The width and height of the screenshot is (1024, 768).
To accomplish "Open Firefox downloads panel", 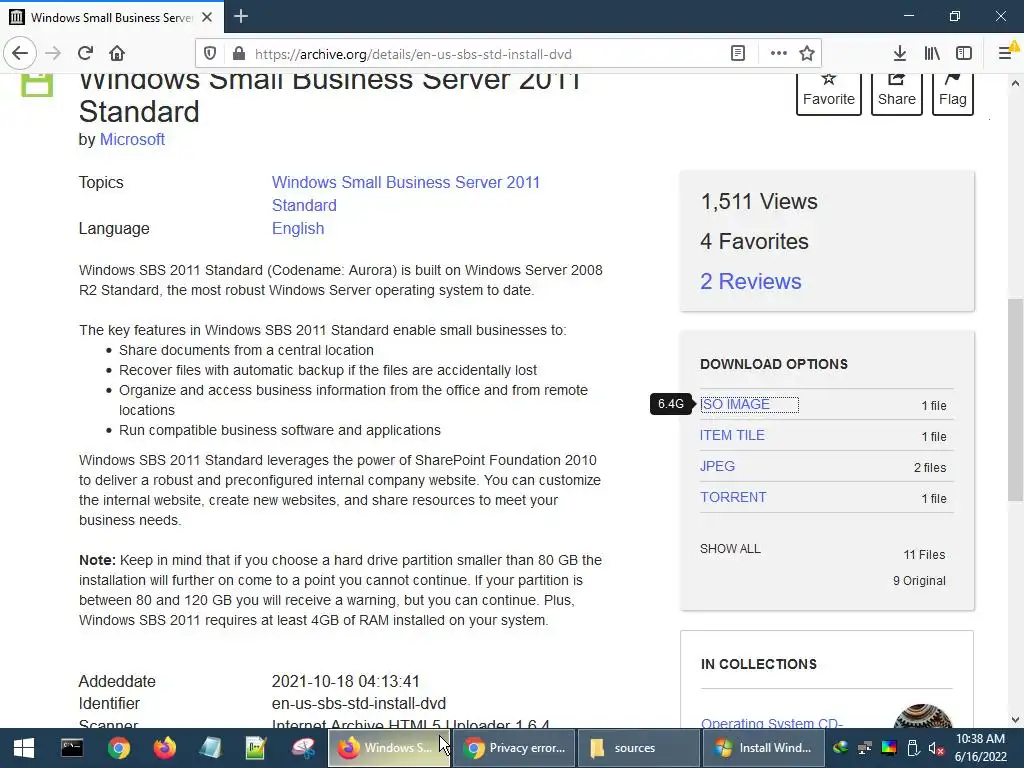I will [x=899, y=54].
